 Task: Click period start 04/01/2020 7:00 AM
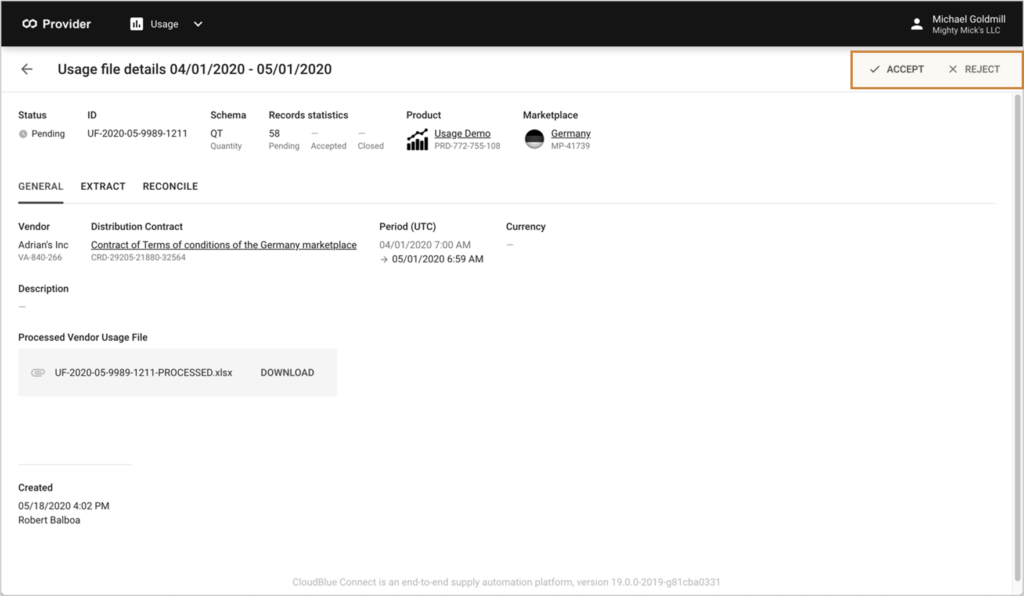tap(424, 245)
